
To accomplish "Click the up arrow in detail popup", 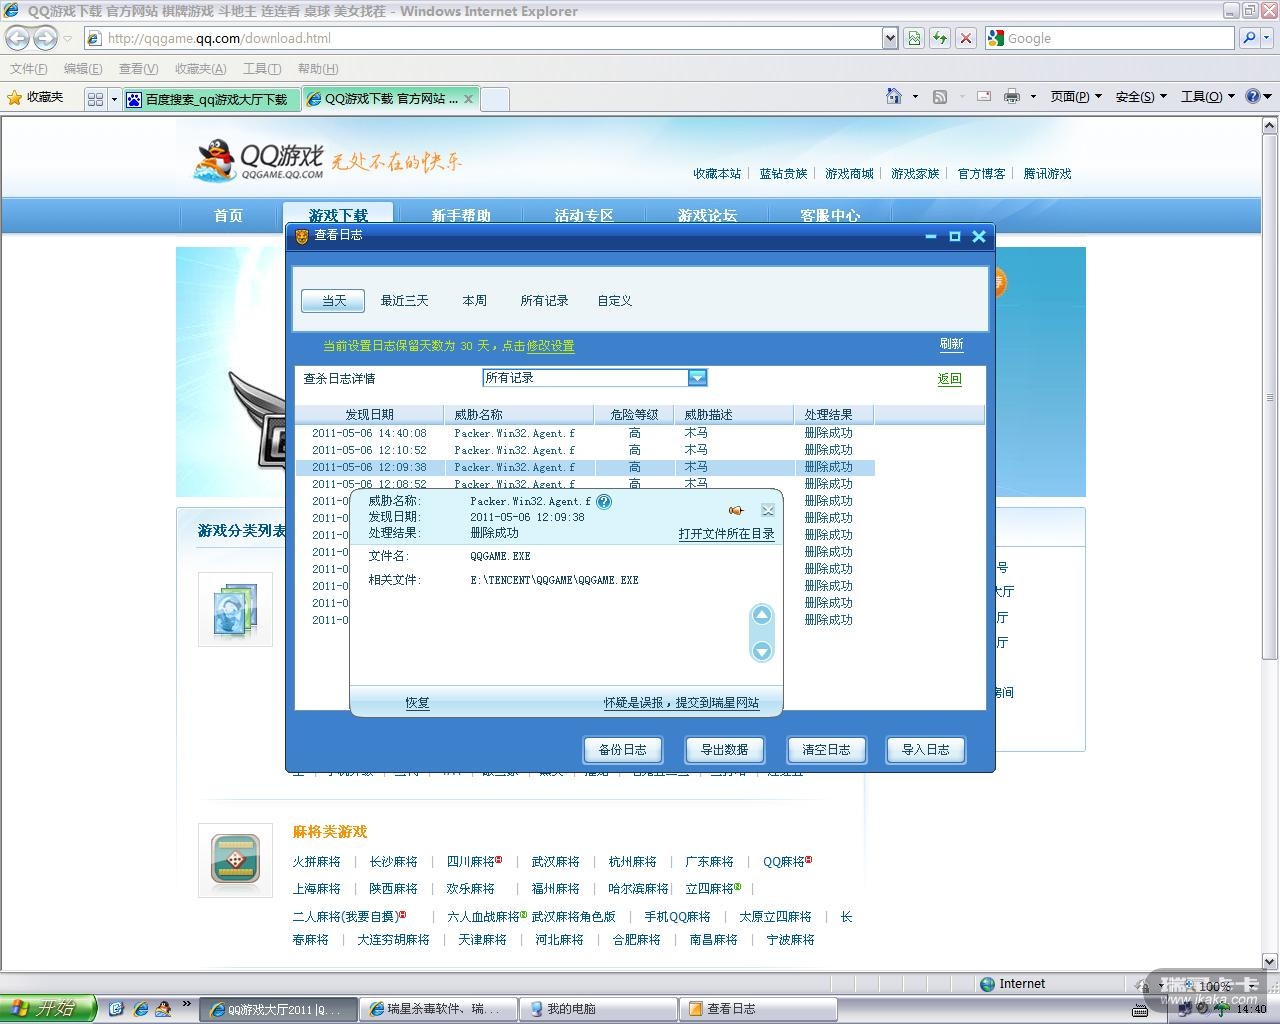I will click(x=762, y=615).
